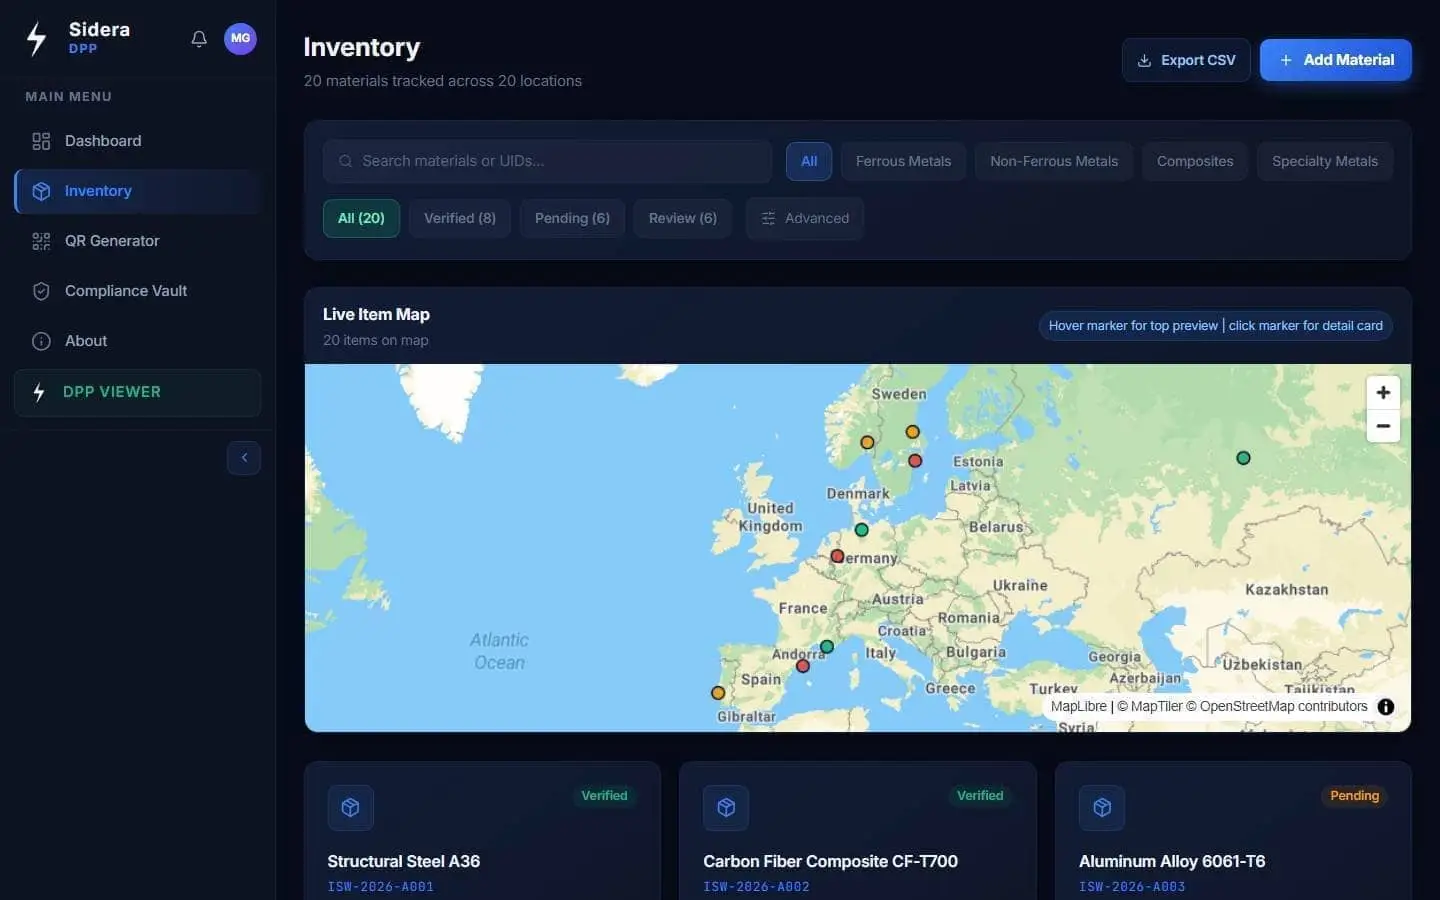This screenshot has width=1440, height=900.
Task: Filter by Specialty Metals
Action: click(x=1325, y=161)
